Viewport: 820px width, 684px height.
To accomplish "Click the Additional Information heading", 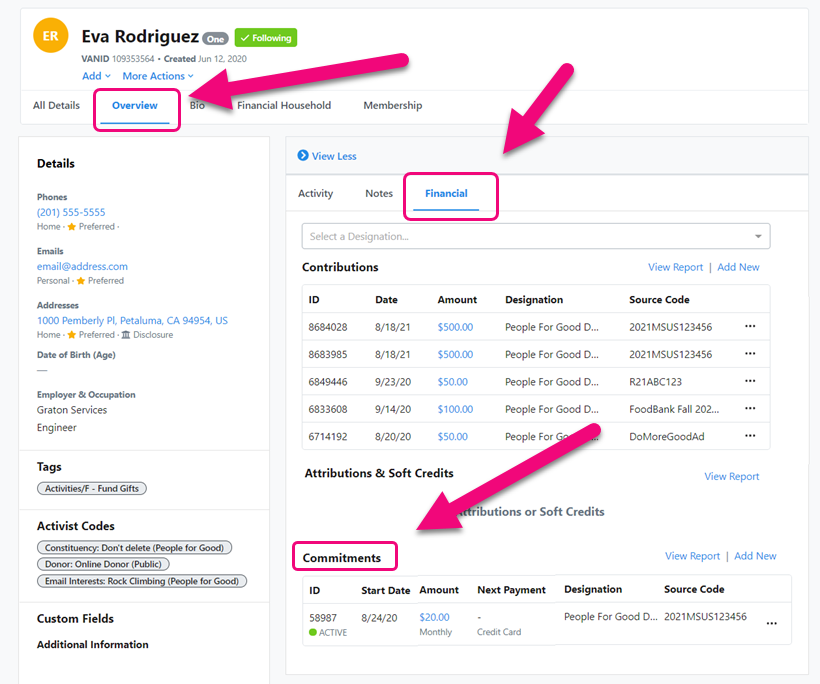I will click(x=93, y=644).
